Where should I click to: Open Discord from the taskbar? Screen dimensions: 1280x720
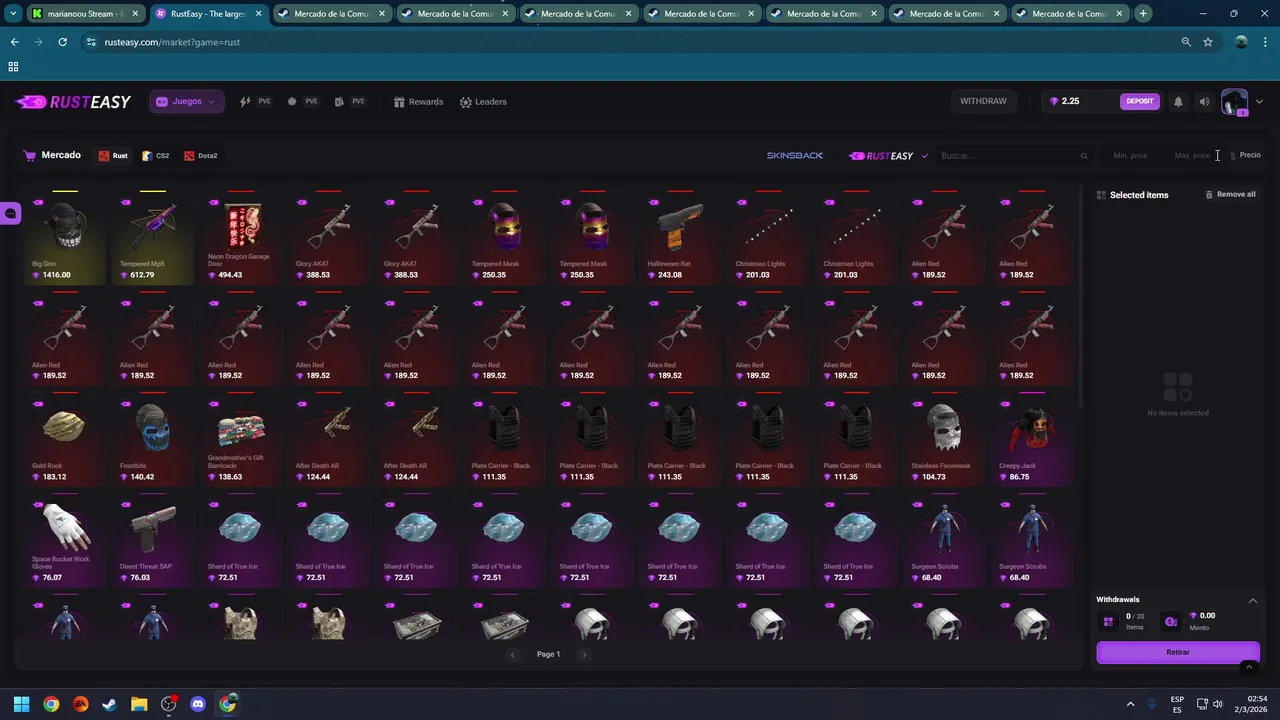click(x=198, y=704)
